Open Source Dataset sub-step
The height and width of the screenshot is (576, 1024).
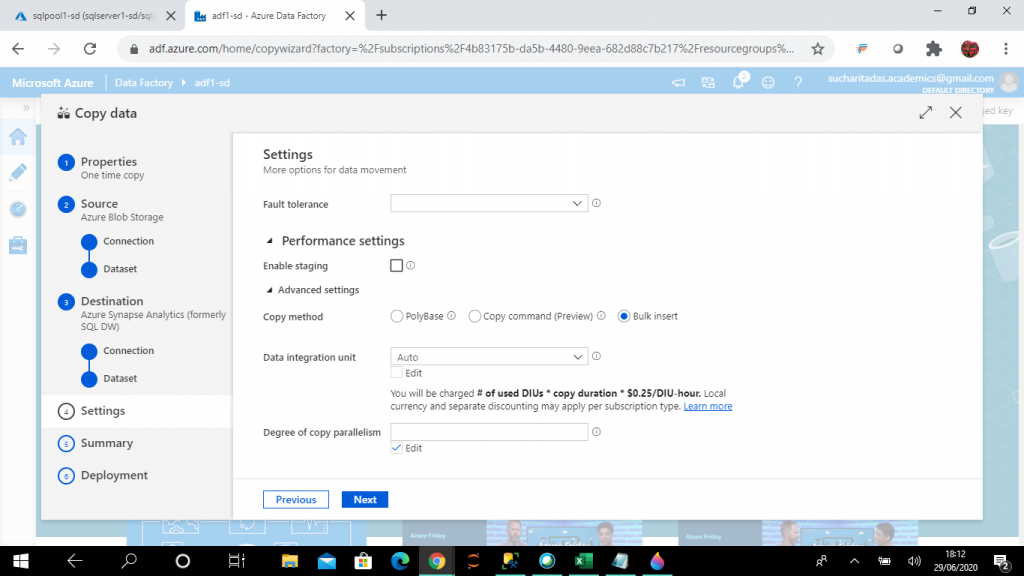click(x=120, y=268)
